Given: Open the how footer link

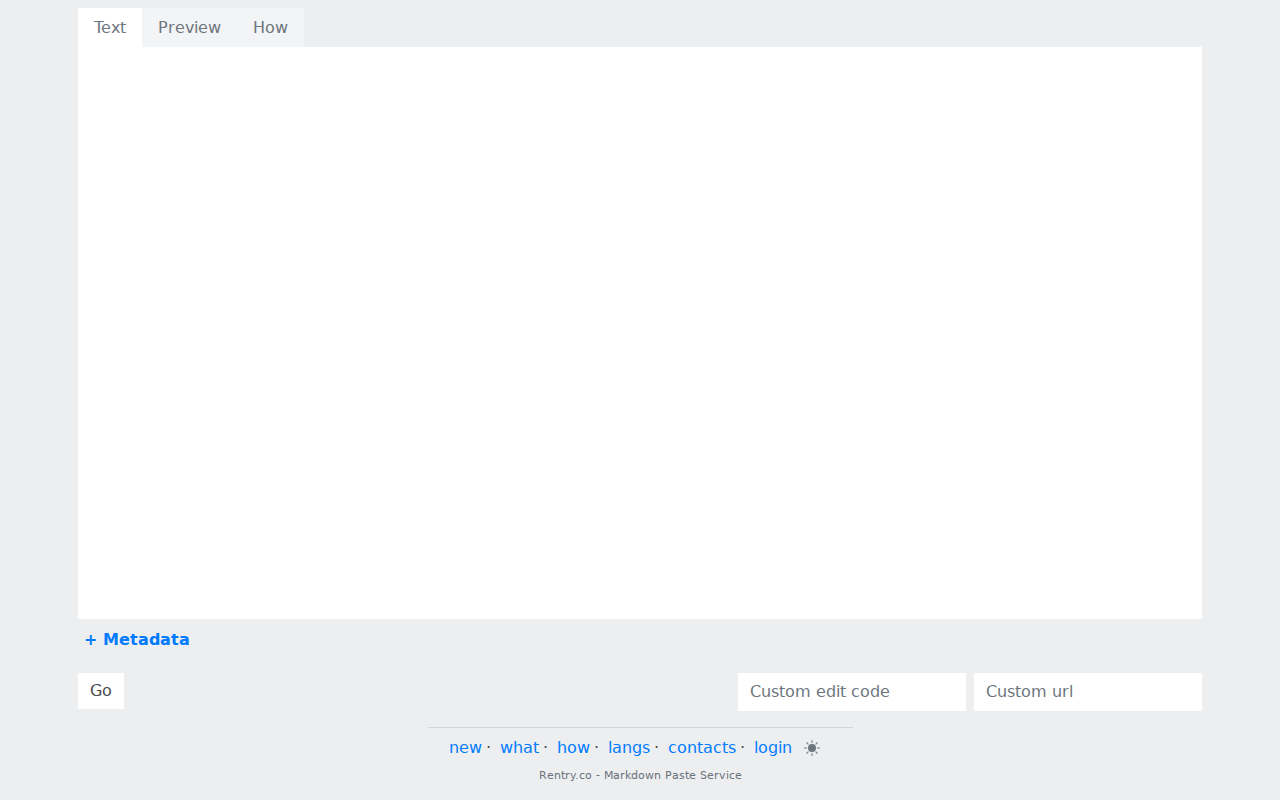Looking at the screenshot, I should [x=573, y=748].
